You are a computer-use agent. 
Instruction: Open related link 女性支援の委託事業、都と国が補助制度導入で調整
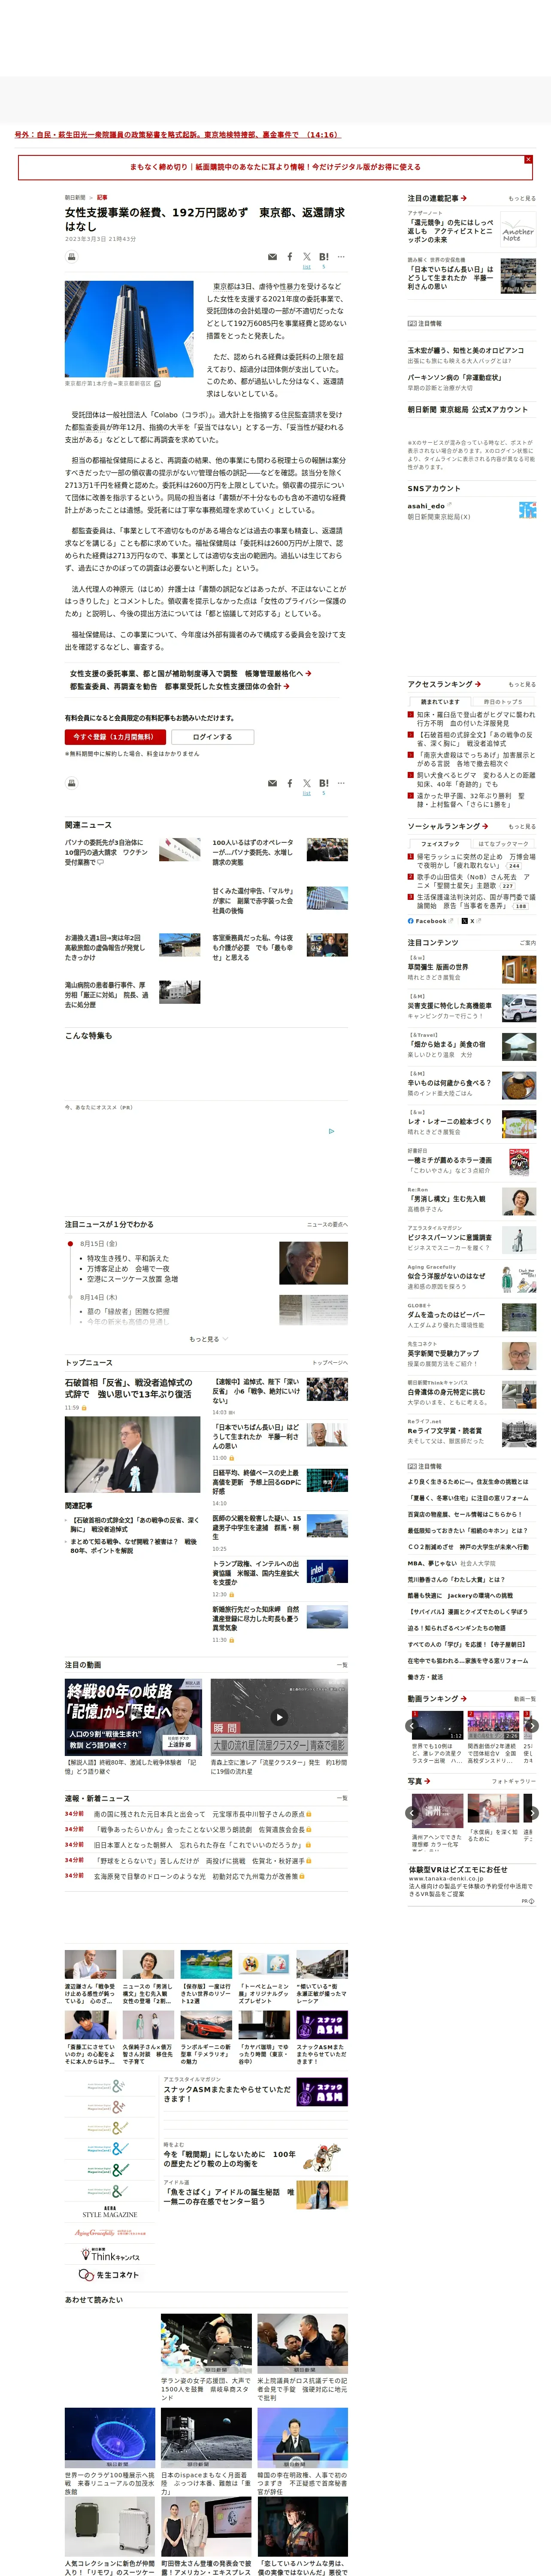coord(191,673)
